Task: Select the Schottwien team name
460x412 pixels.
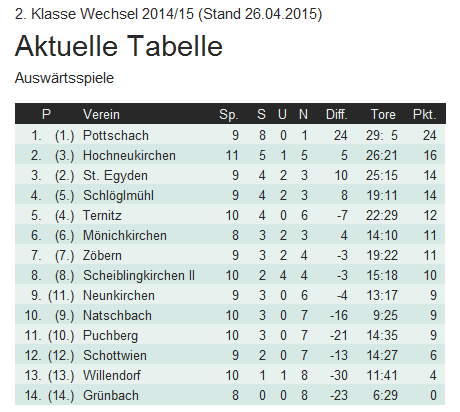Action: (115, 355)
